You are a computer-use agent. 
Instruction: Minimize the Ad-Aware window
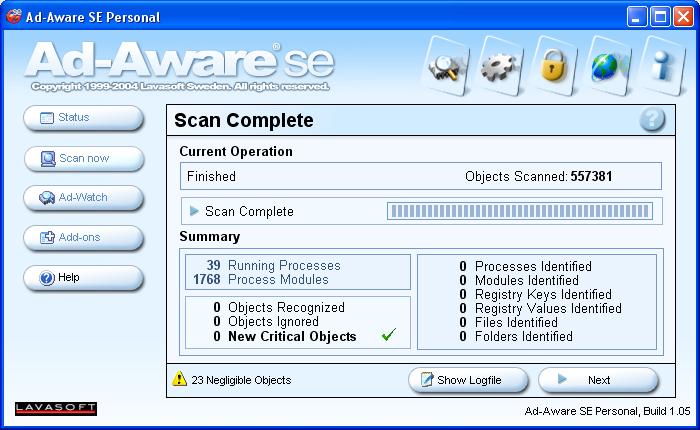point(637,17)
